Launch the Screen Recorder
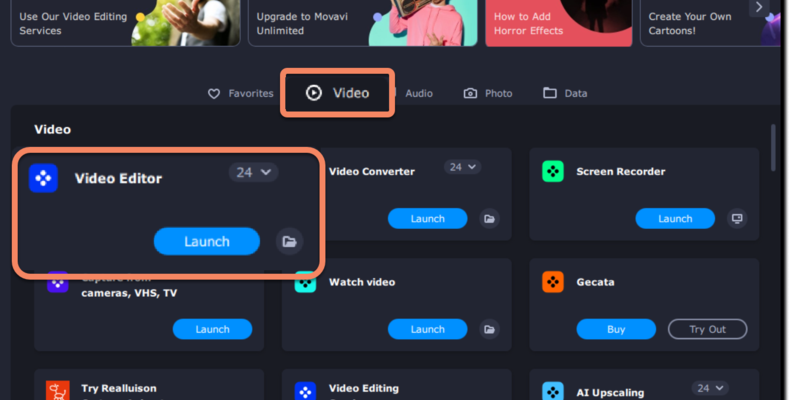 click(x=675, y=218)
